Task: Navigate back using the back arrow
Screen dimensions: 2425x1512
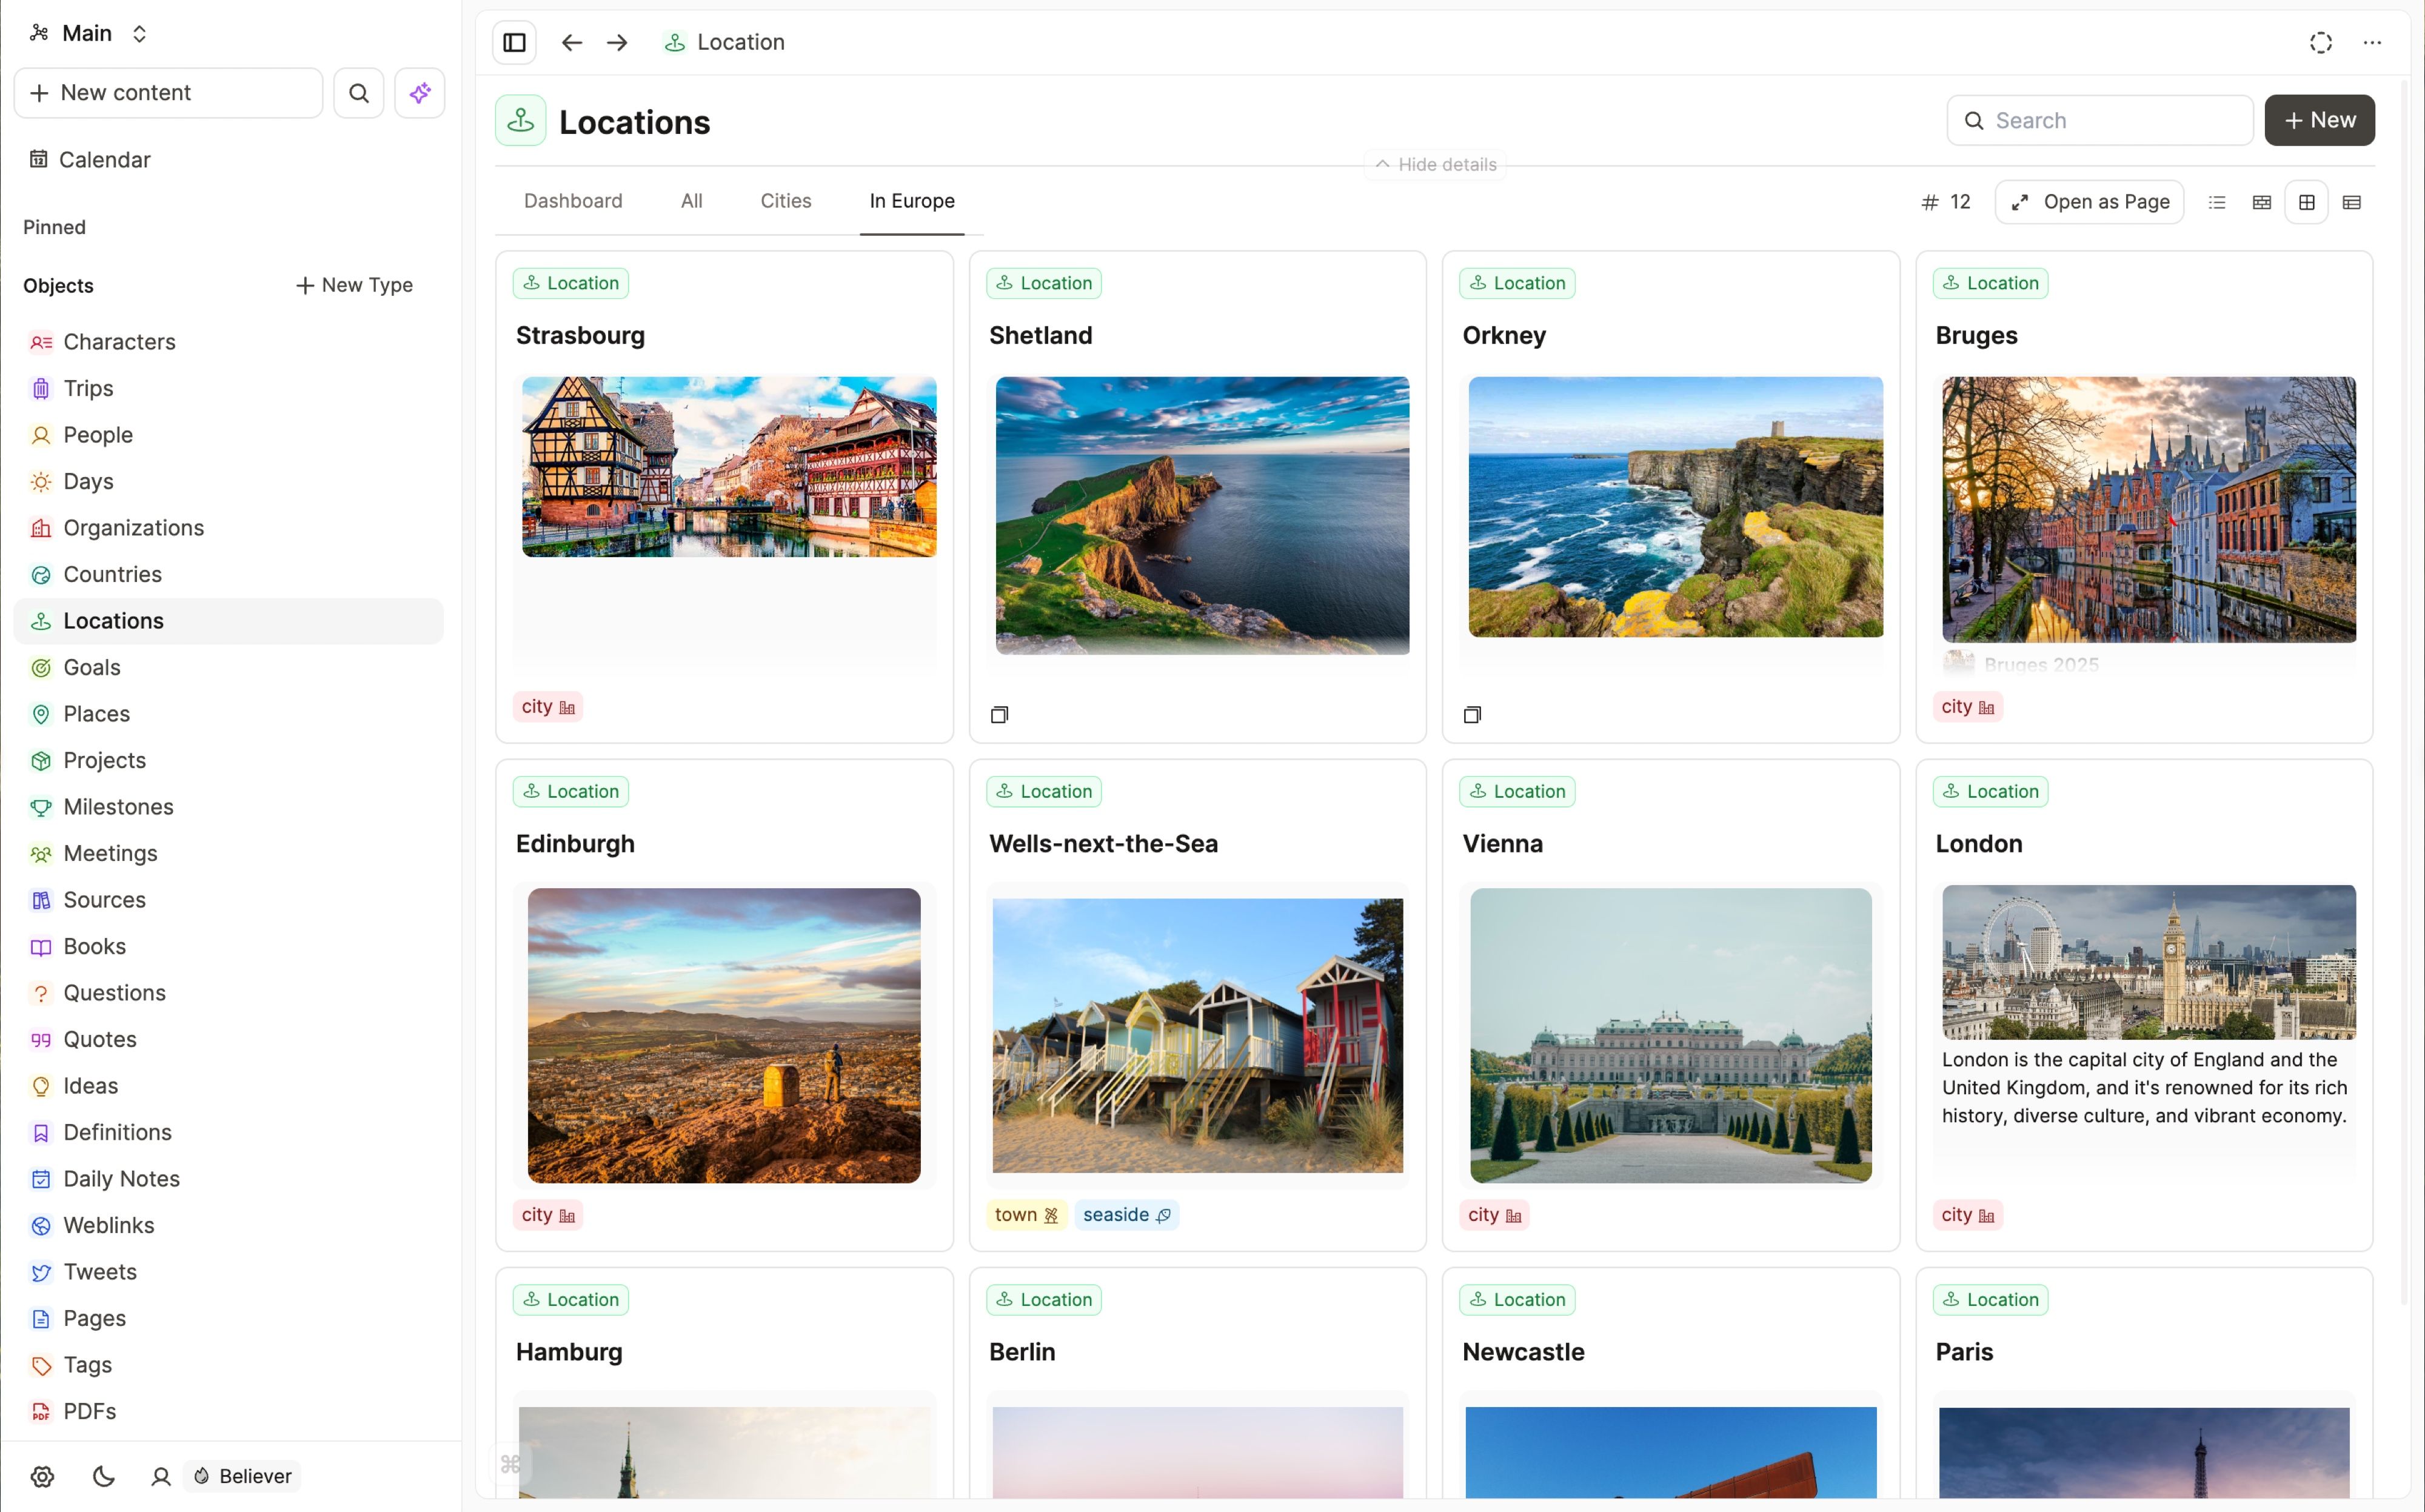Action: tap(570, 42)
